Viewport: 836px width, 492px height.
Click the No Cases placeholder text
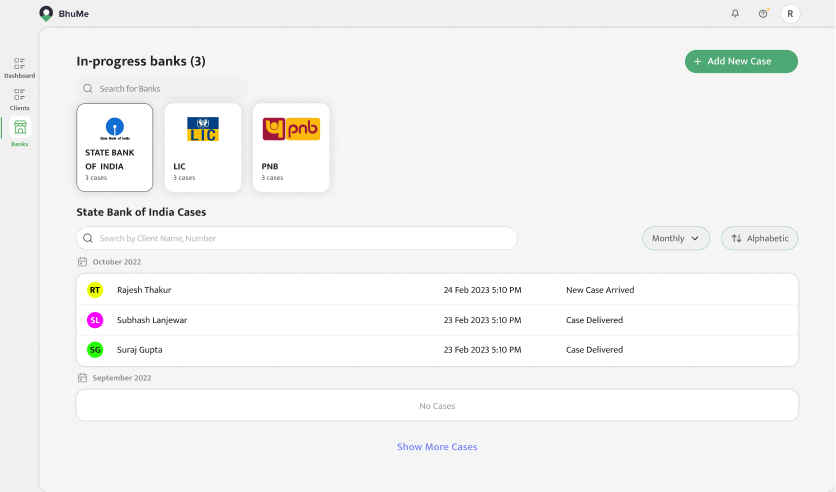437,406
